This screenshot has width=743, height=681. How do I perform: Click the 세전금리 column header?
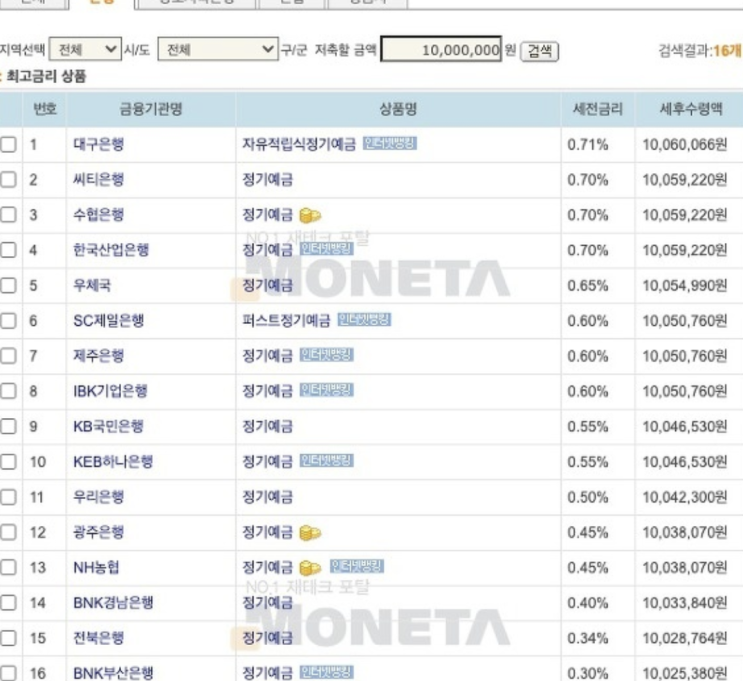coord(598,109)
